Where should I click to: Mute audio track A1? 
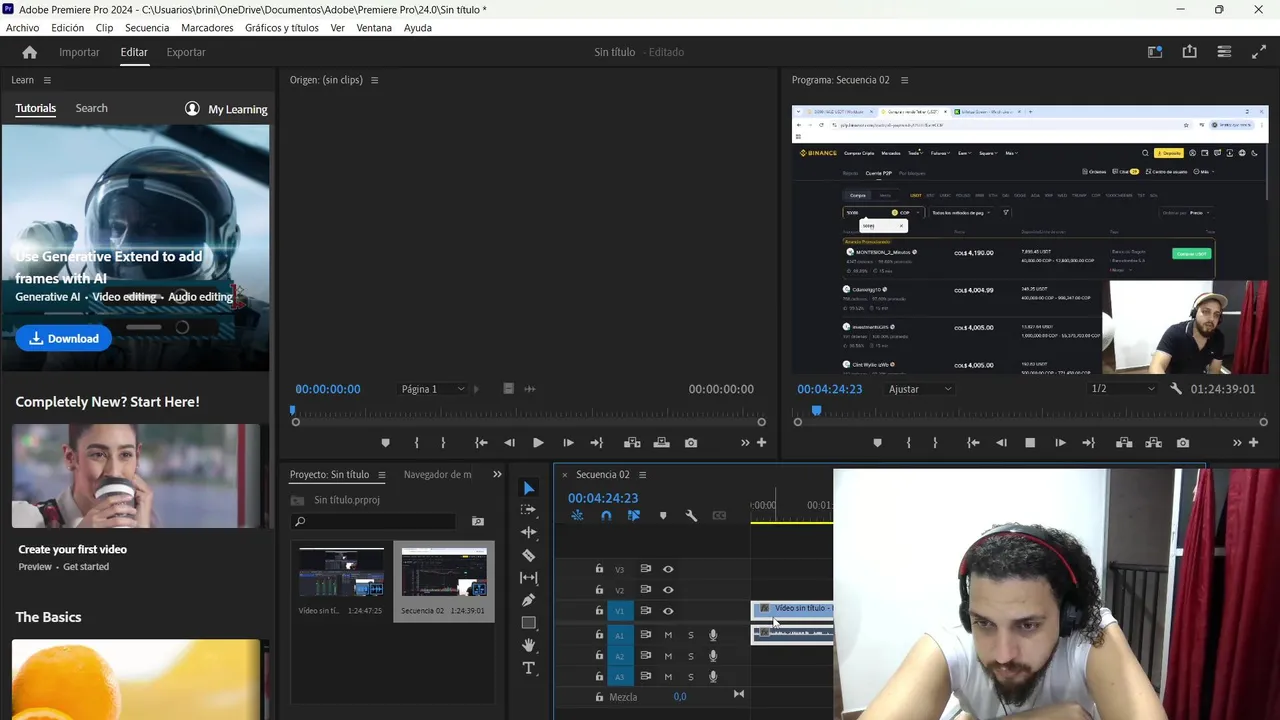pos(668,635)
